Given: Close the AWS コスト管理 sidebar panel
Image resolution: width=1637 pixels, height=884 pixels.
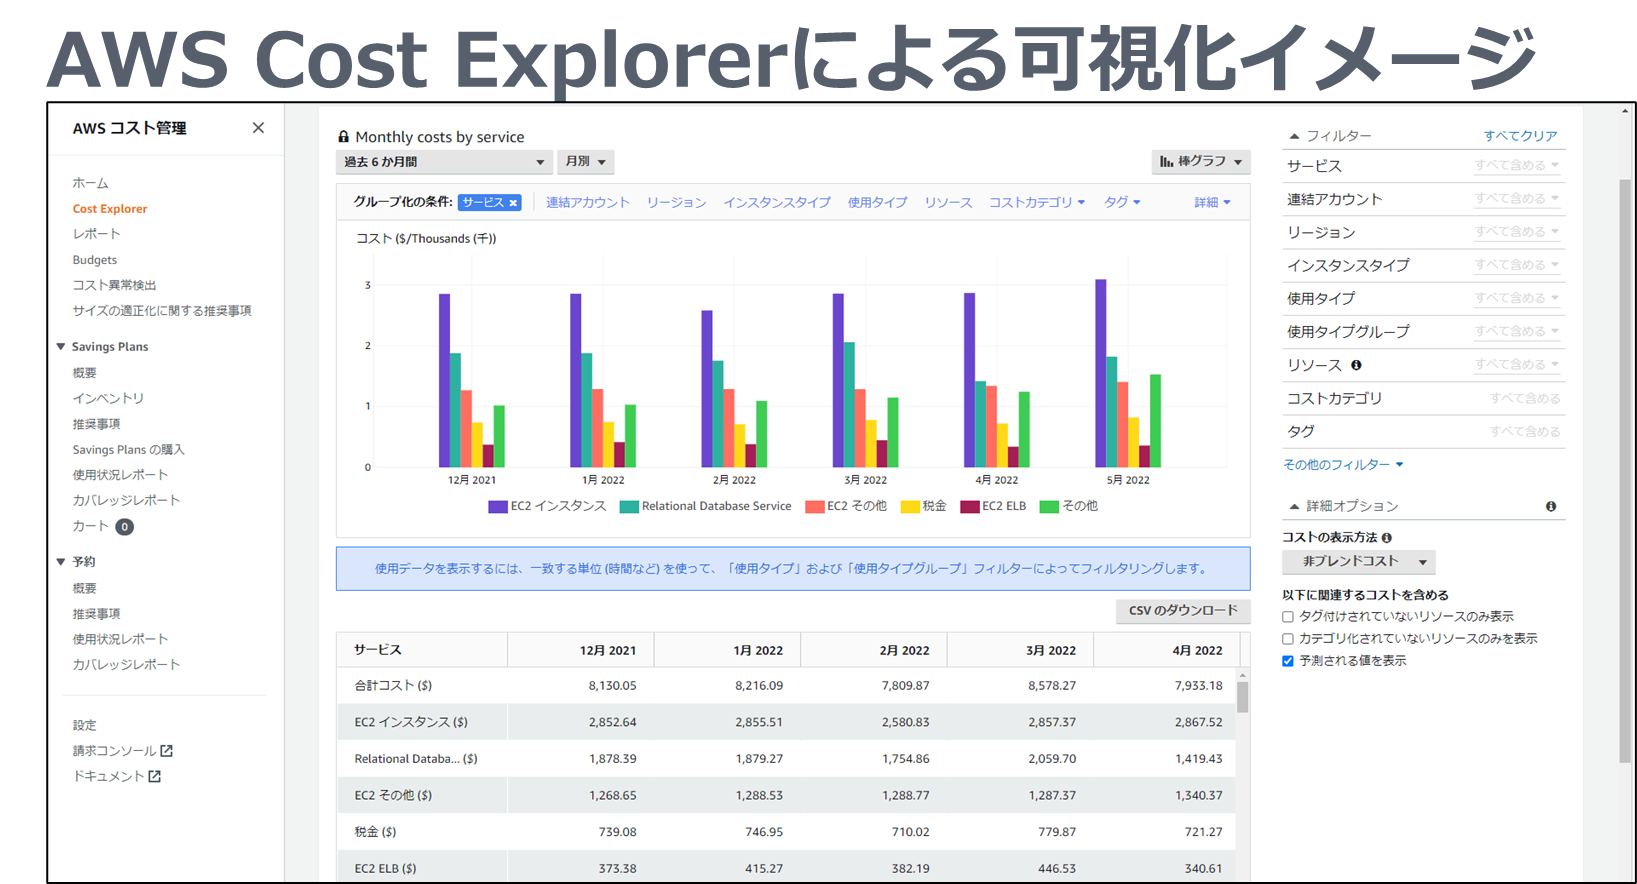Looking at the screenshot, I should (x=258, y=128).
